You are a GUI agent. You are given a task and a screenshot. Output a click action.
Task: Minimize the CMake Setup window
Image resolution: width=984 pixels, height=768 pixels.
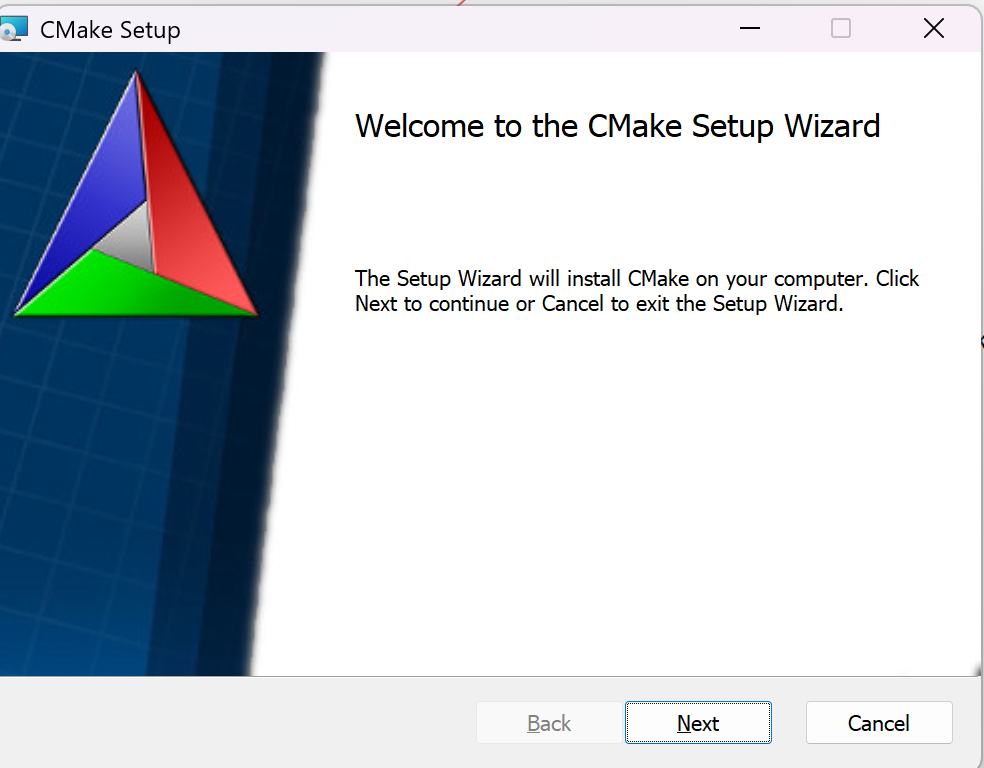(749, 28)
